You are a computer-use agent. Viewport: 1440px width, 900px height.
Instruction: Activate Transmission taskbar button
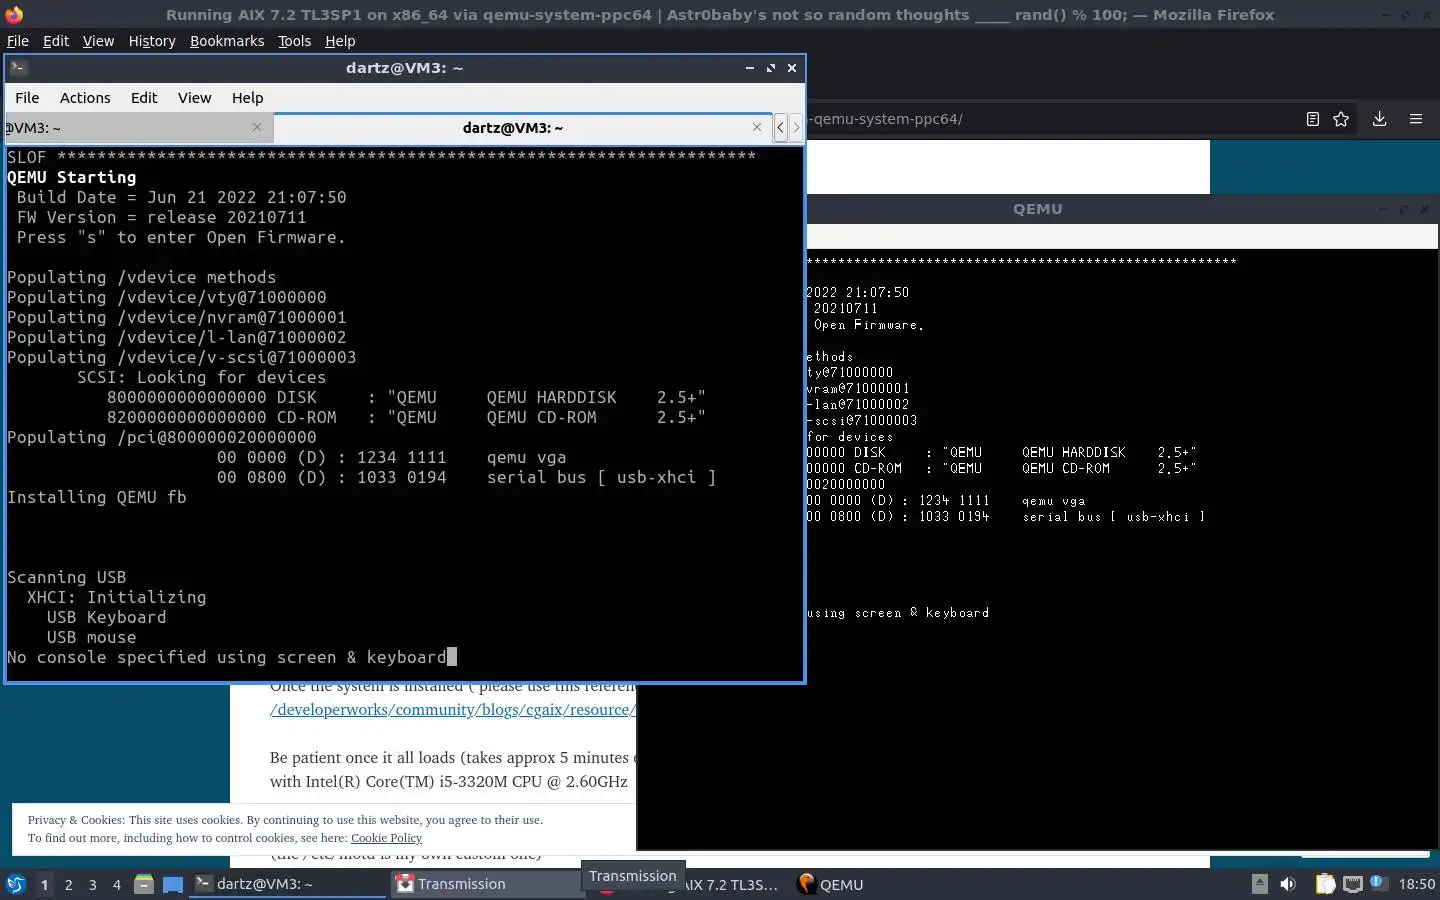[488, 884]
